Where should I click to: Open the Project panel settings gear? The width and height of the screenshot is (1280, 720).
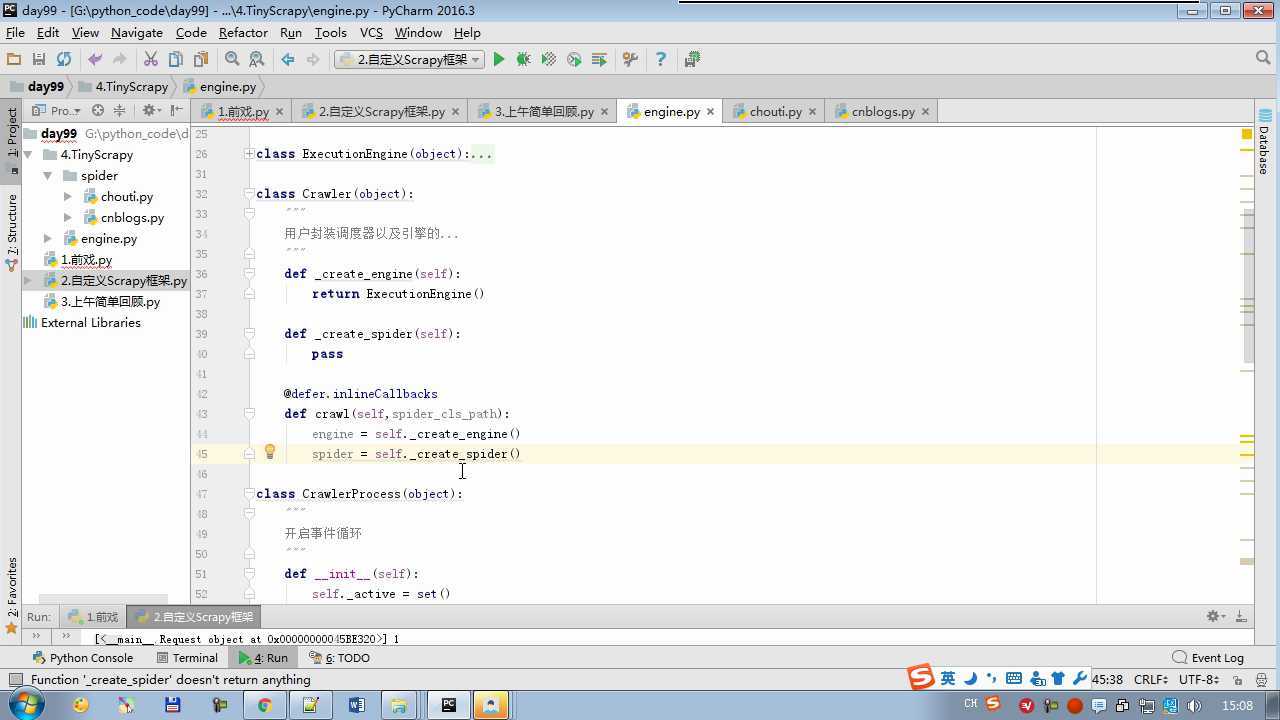(x=150, y=111)
